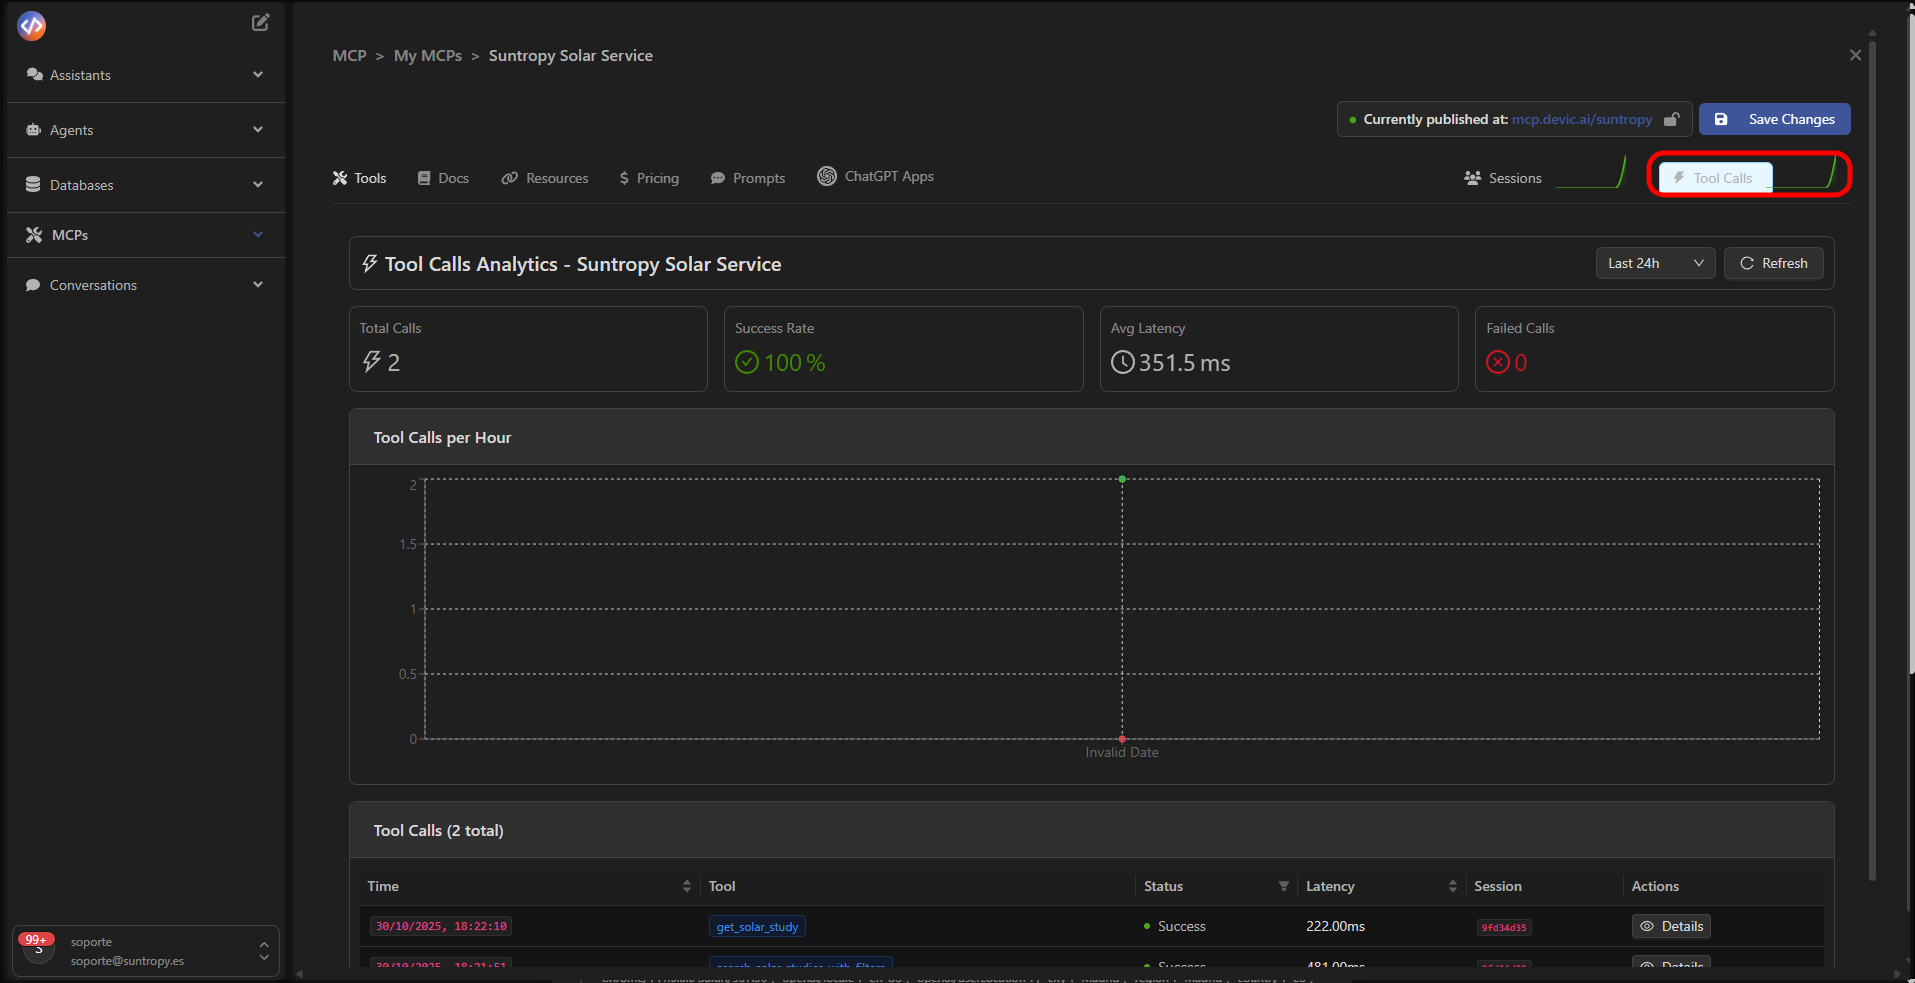Viewport: 1915px width, 983px height.
Task: Open the mcp.devic.ai/suntropy link
Action: (x=1582, y=119)
